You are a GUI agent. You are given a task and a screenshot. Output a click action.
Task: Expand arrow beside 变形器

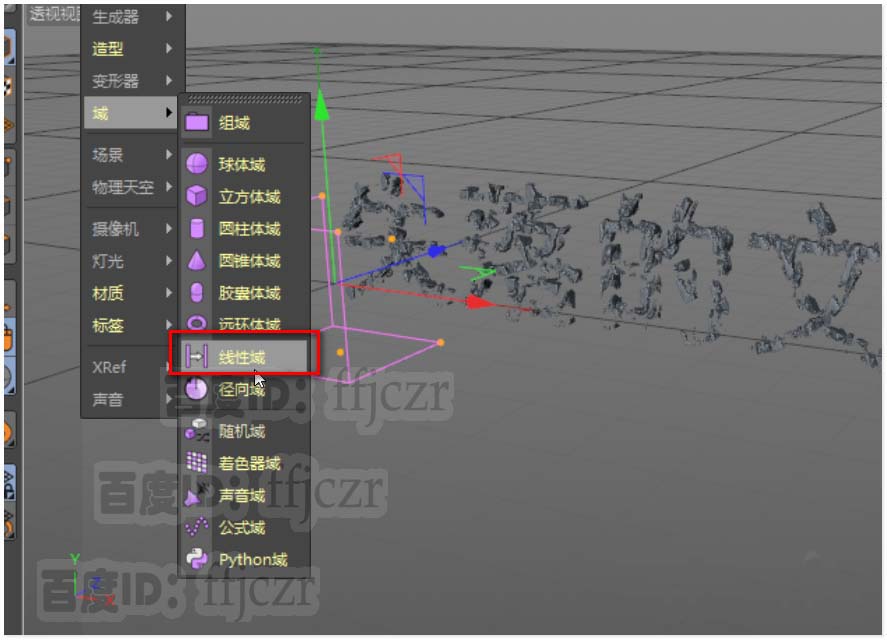coord(169,81)
